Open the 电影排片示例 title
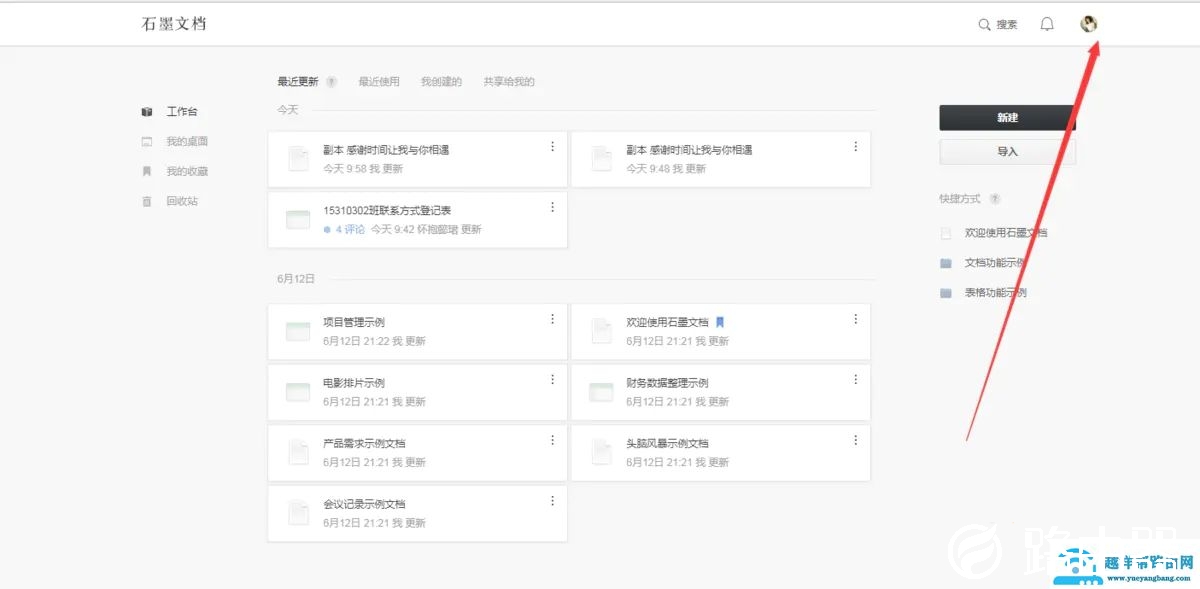The height and width of the screenshot is (589, 1200). click(354, 383)
